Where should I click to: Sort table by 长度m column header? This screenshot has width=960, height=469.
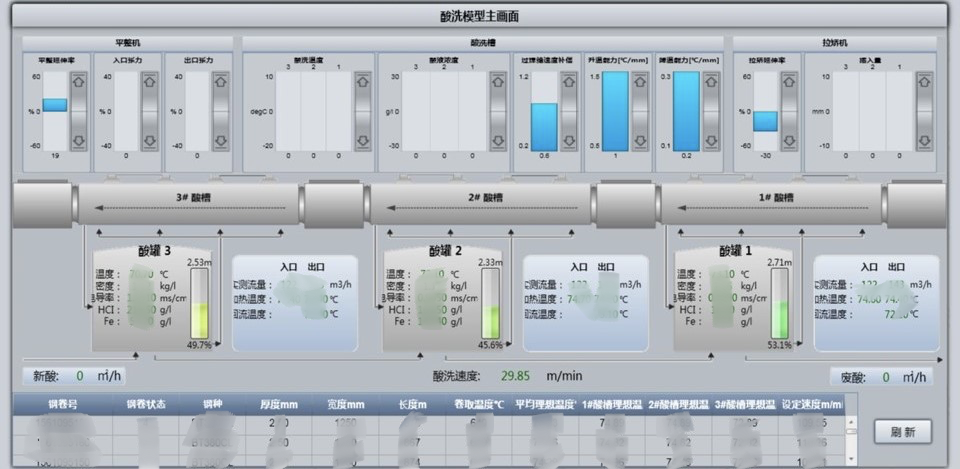(x=412, y=405)
